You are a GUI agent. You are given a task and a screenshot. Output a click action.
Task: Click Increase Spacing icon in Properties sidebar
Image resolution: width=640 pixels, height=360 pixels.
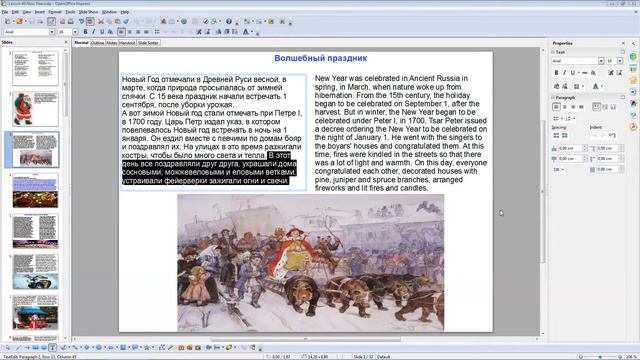556,136
